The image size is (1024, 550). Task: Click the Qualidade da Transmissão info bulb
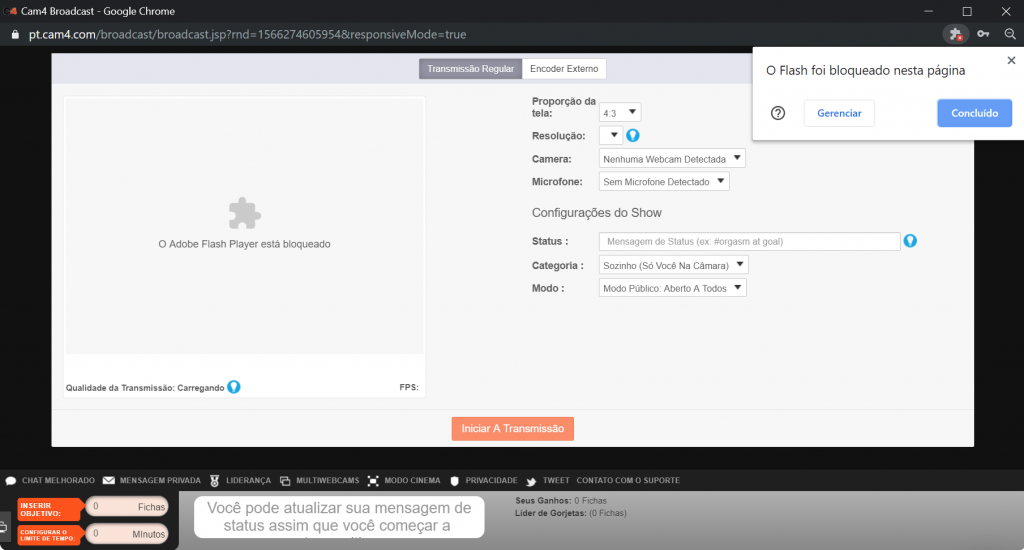click(233, 387)
